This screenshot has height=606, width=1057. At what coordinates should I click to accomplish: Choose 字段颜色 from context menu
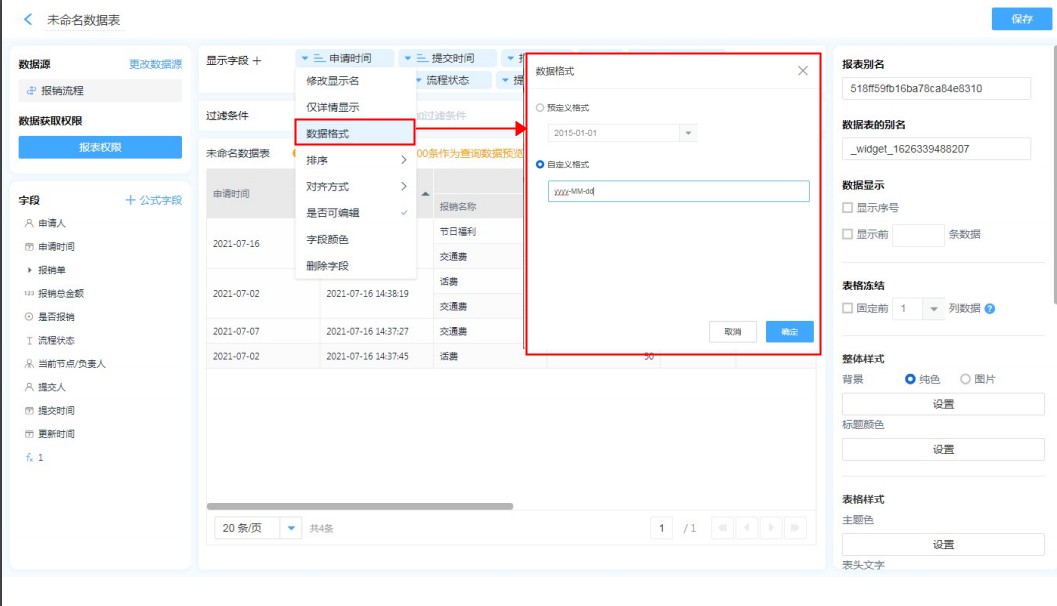[x=327, y=240]
